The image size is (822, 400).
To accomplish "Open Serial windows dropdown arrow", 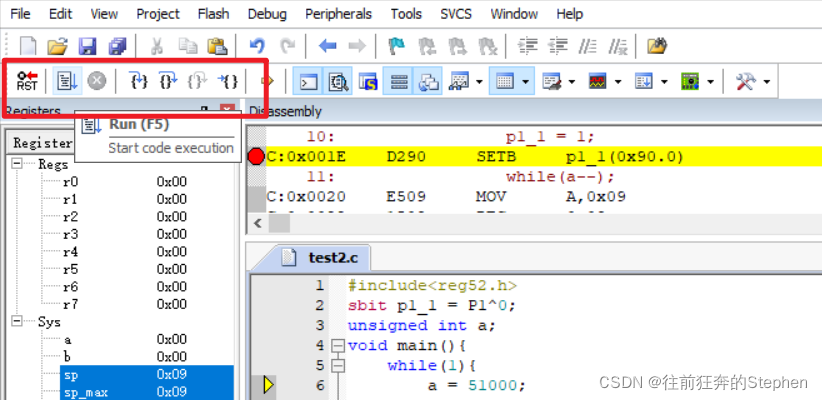I will (x=572, y=82).
